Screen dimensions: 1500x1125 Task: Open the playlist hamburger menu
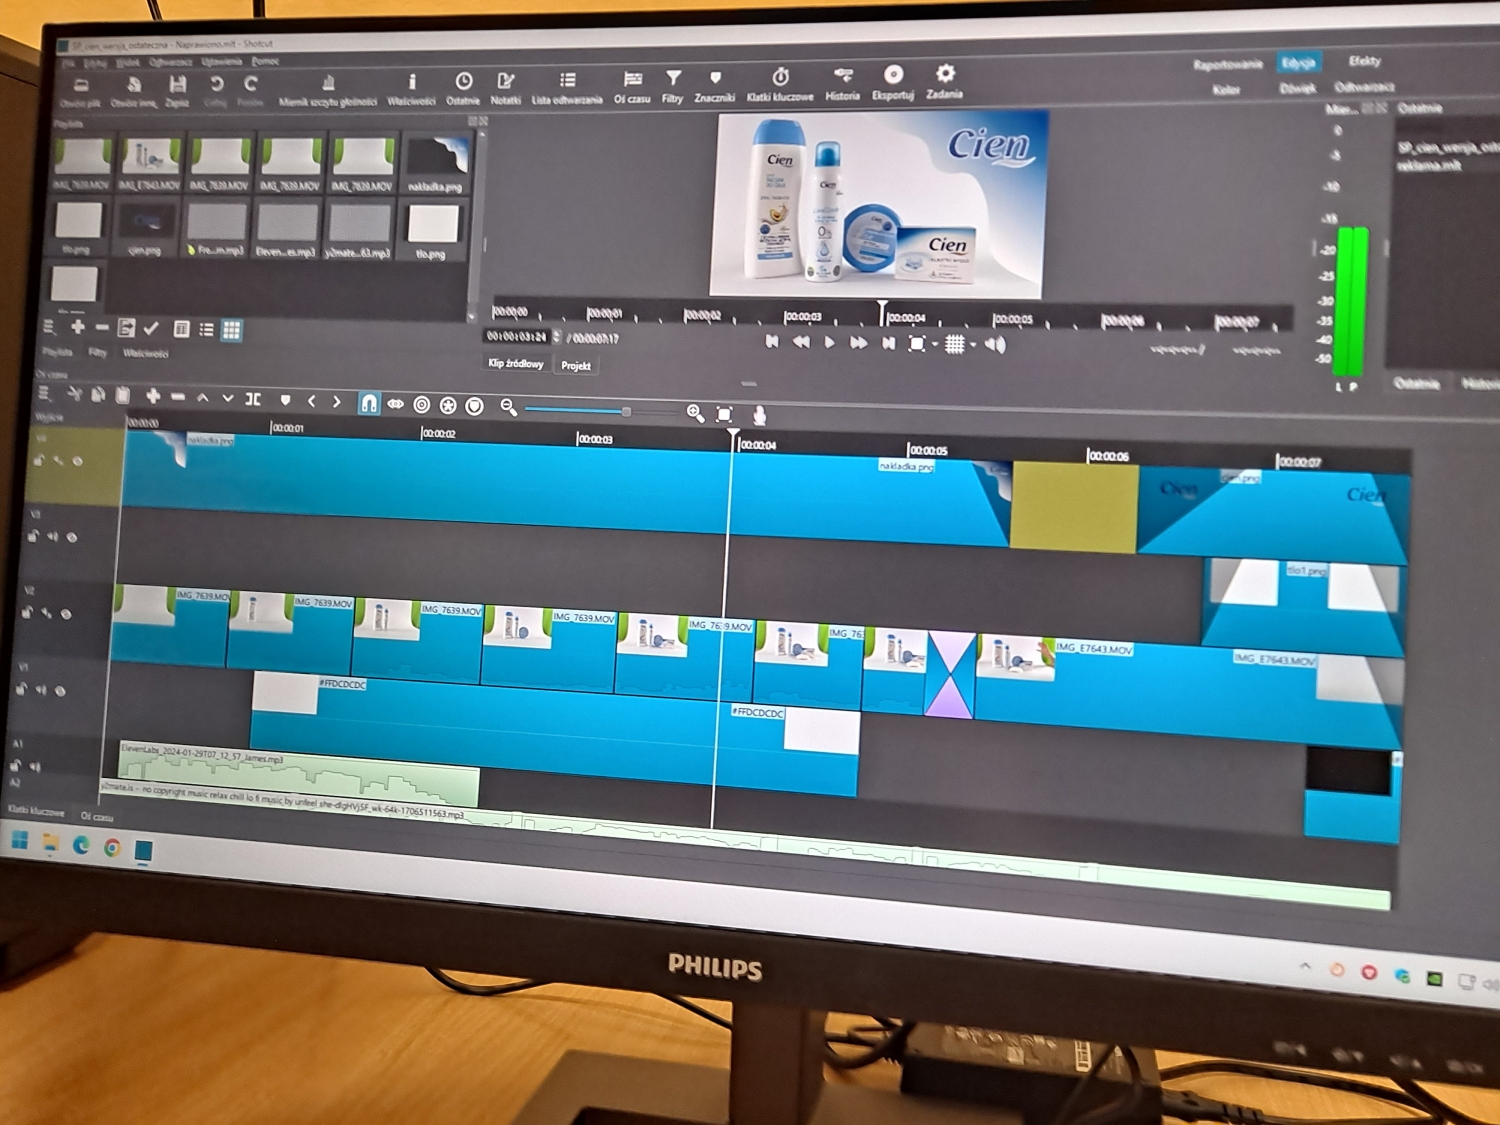pyautogui.click(x=49, y=326)
